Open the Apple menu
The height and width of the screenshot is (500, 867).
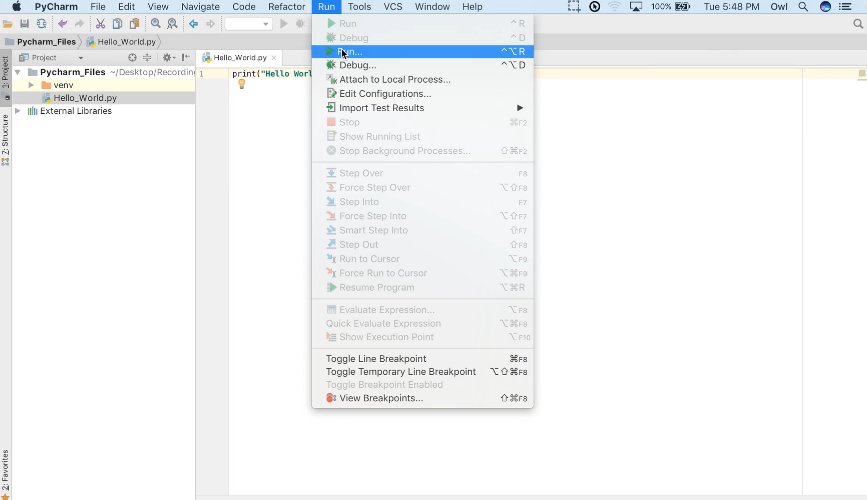tap(16, 7)
